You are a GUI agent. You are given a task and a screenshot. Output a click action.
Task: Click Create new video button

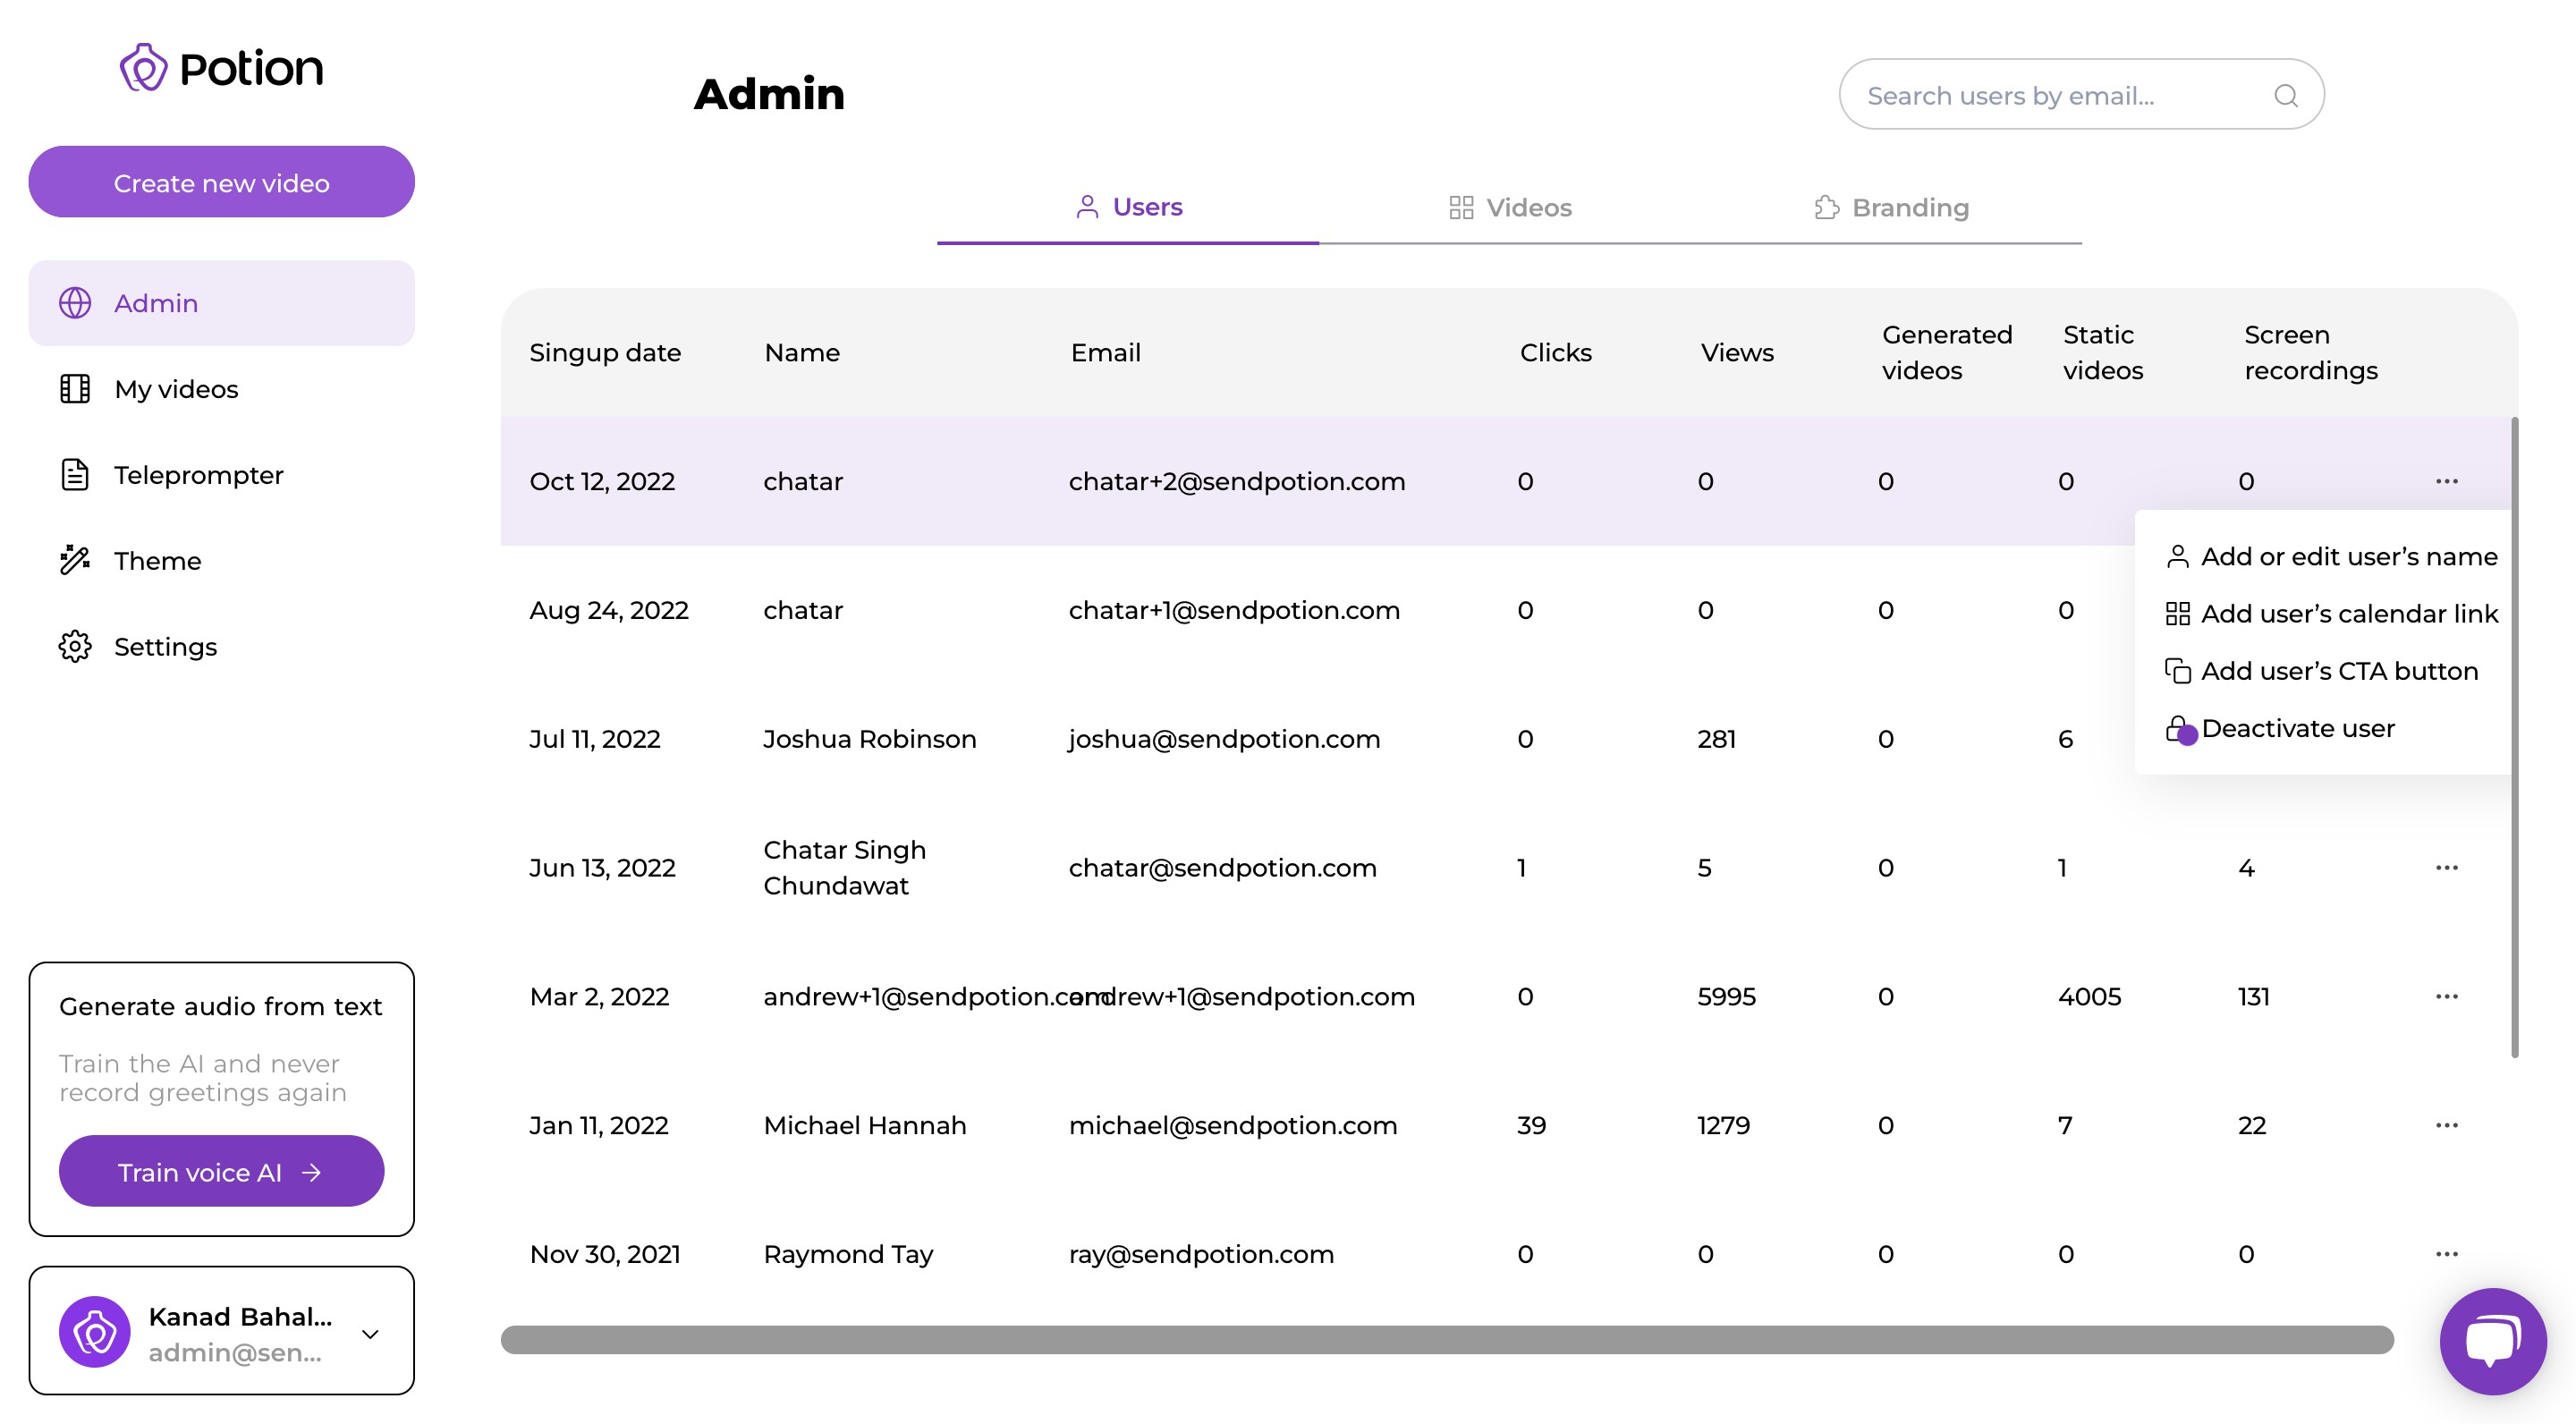coord(222,182)
